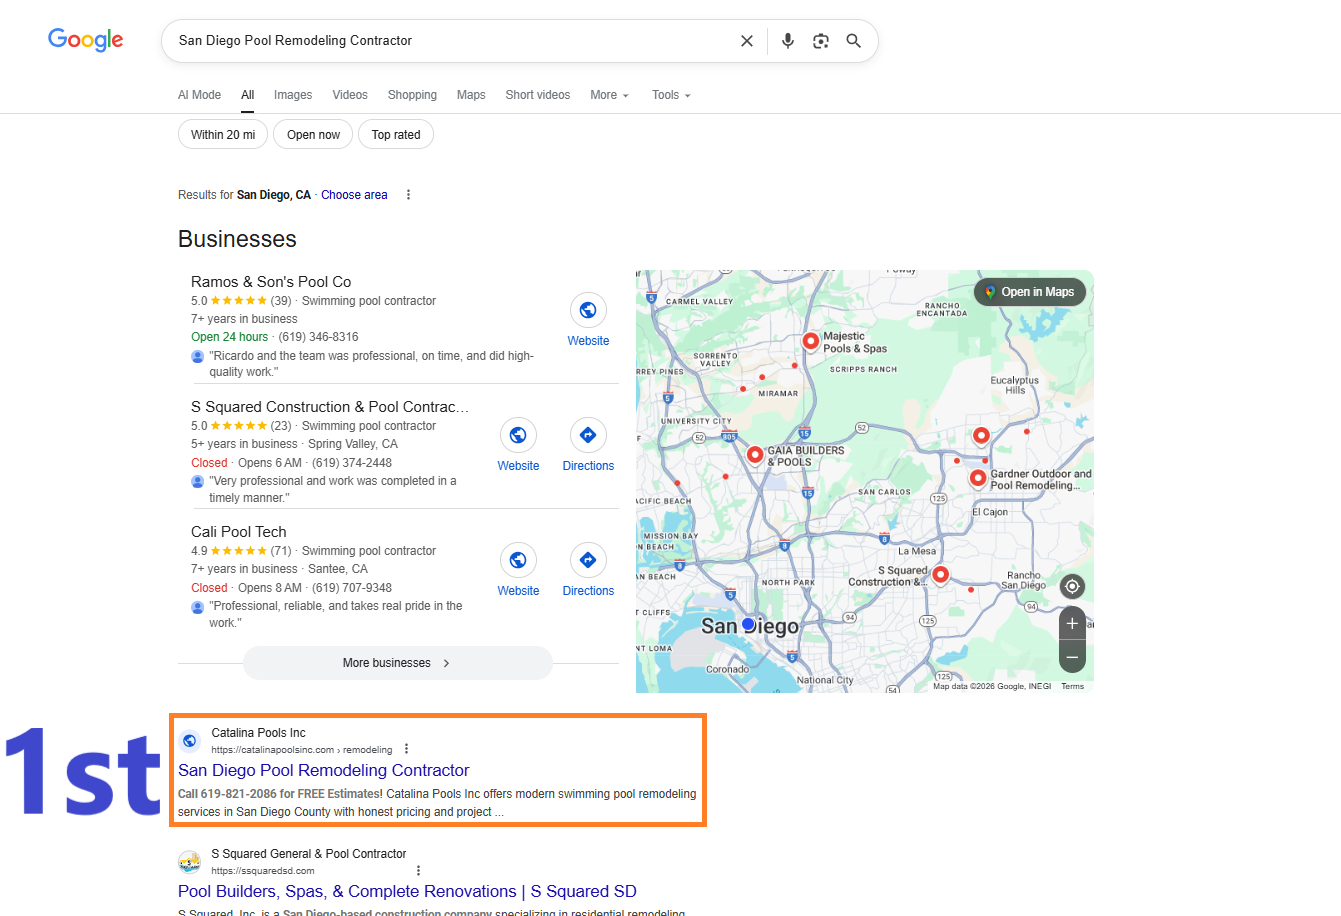Open Cali Pool Tech business listing
This screenshot has width=1341, height=916.
[x=239, y=532]
